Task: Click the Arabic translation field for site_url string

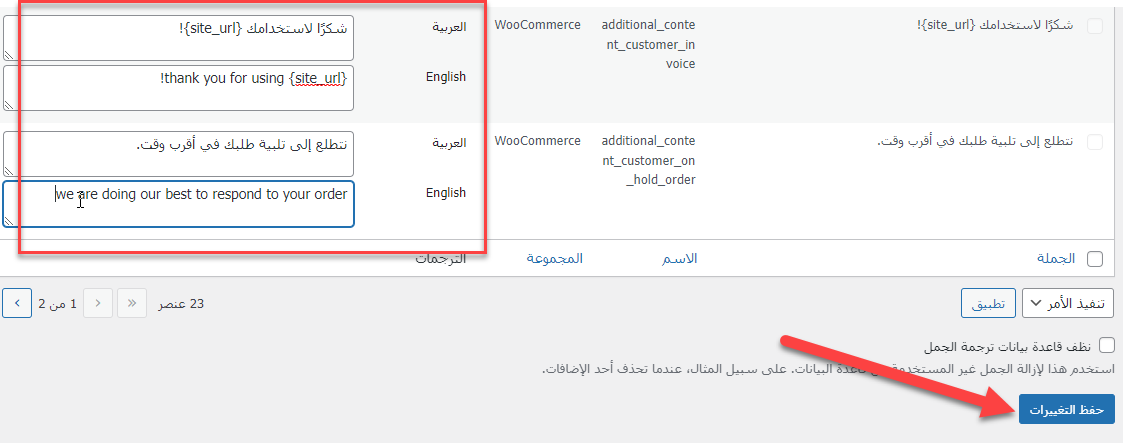Action: point(180,37)
